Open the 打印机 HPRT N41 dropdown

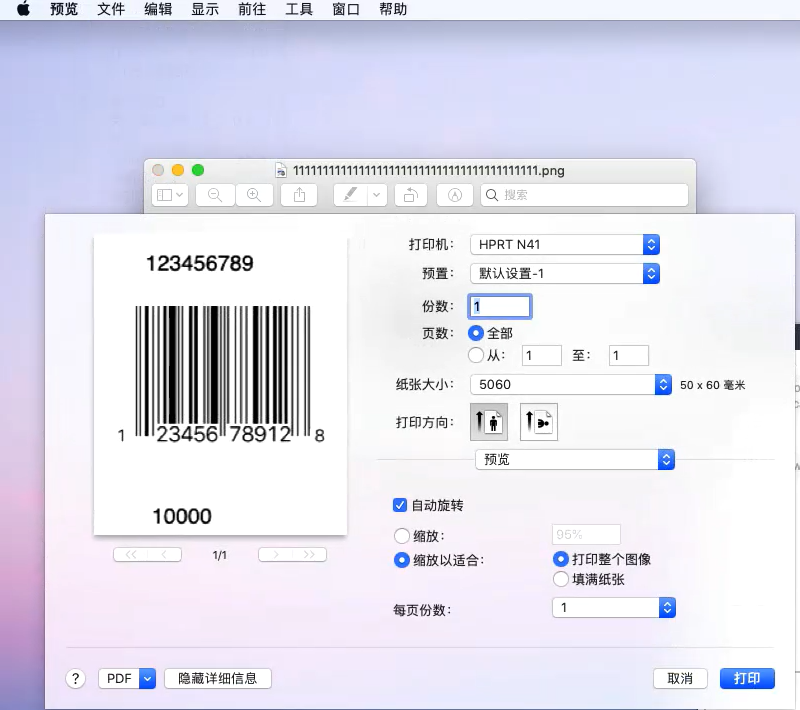coord(565,244)
